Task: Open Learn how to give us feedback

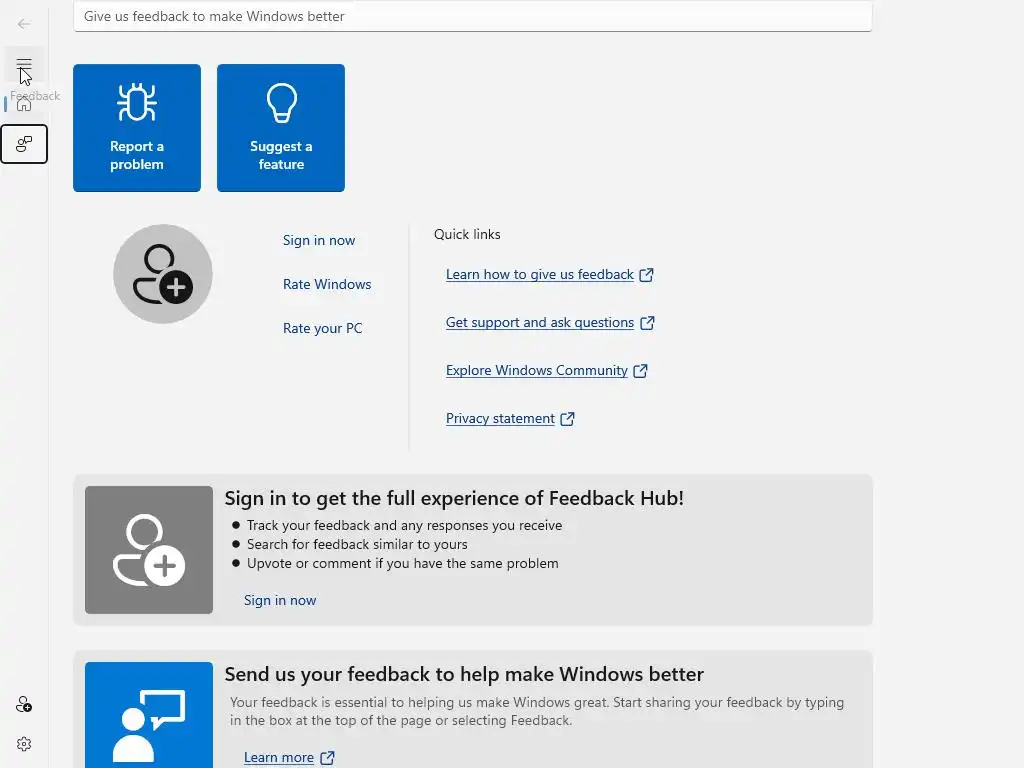Action: pos(539,274)
